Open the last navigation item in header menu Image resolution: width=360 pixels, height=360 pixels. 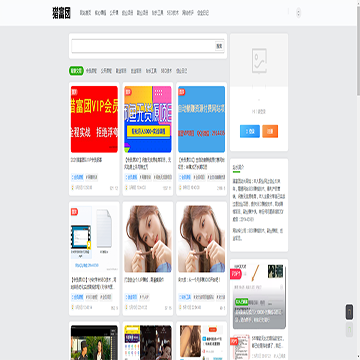coord(203,13)
